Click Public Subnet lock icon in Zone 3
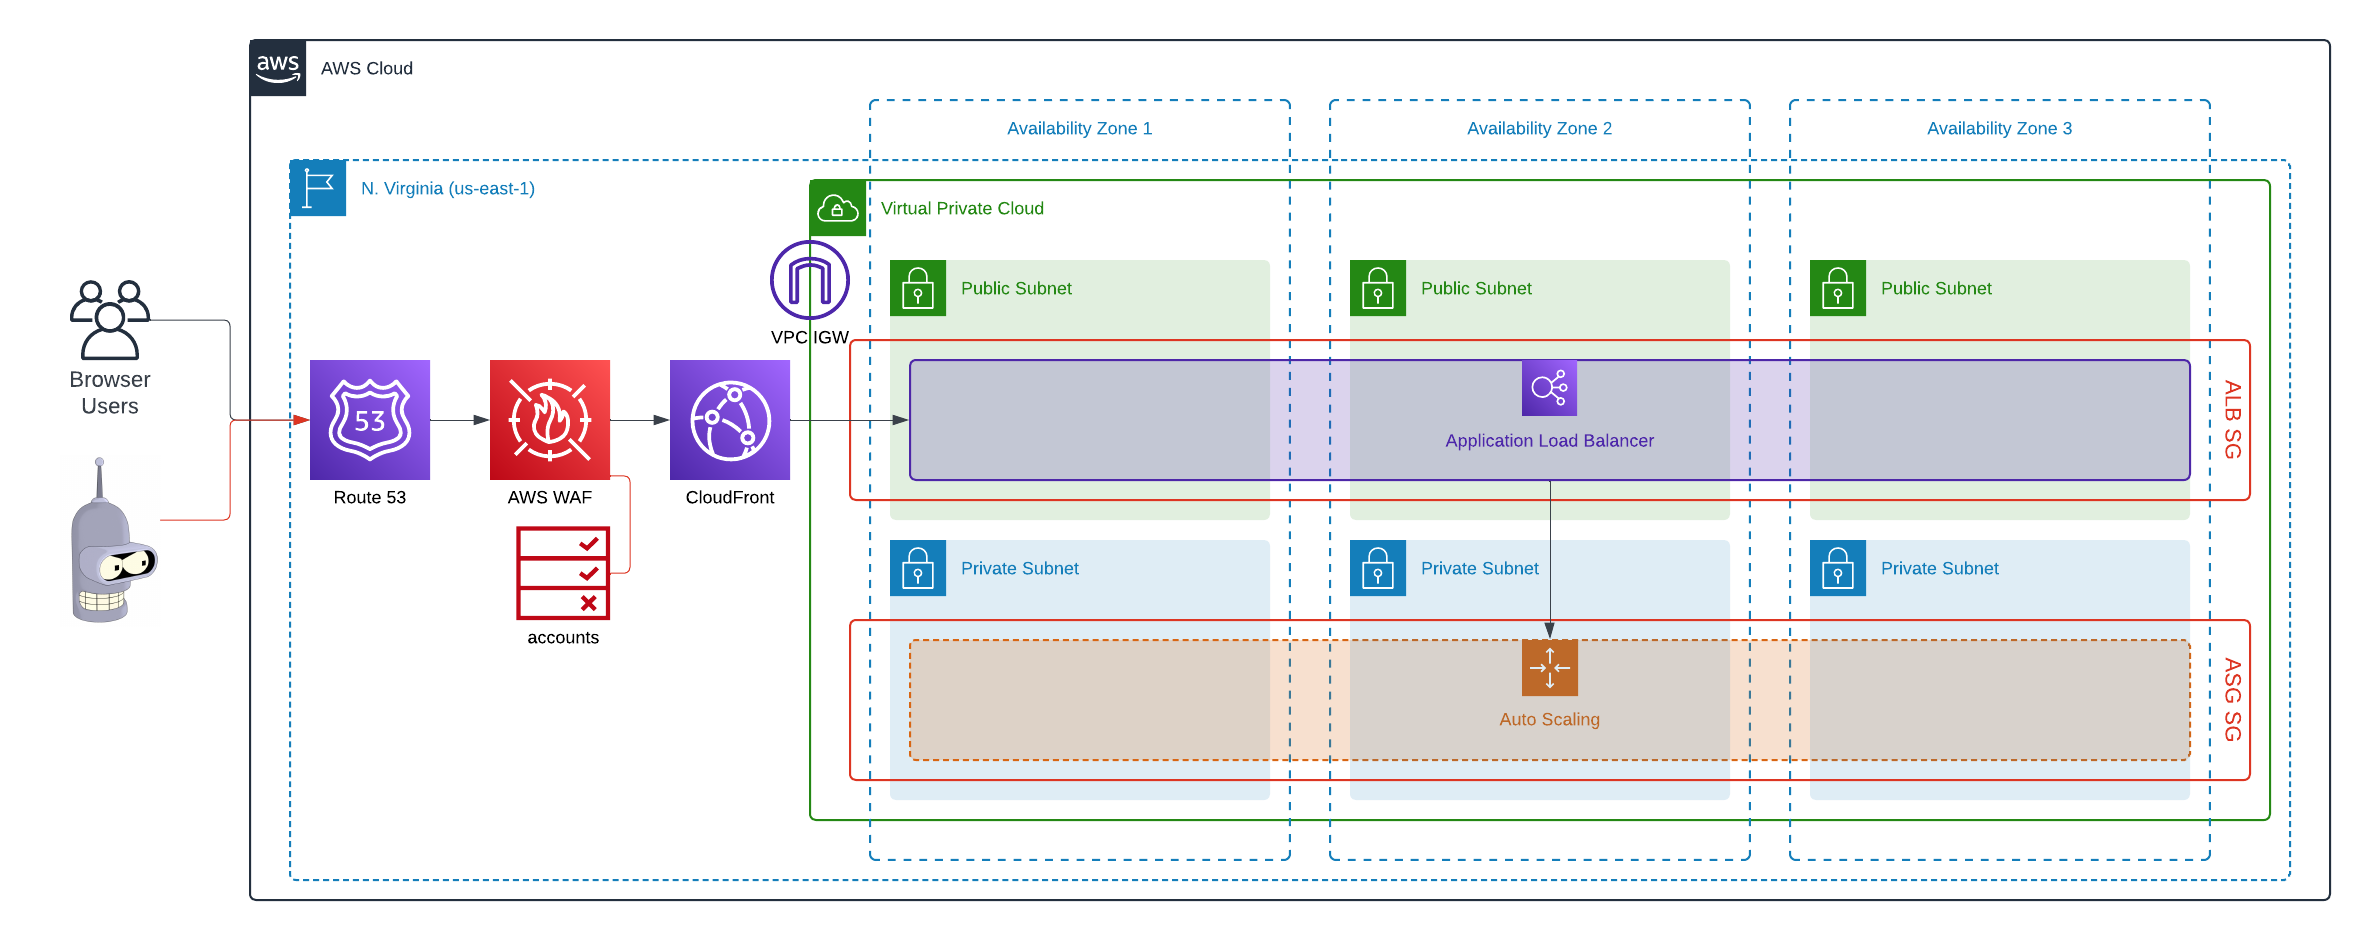The image size is (2370, 940). click(x=1838, y=288)
